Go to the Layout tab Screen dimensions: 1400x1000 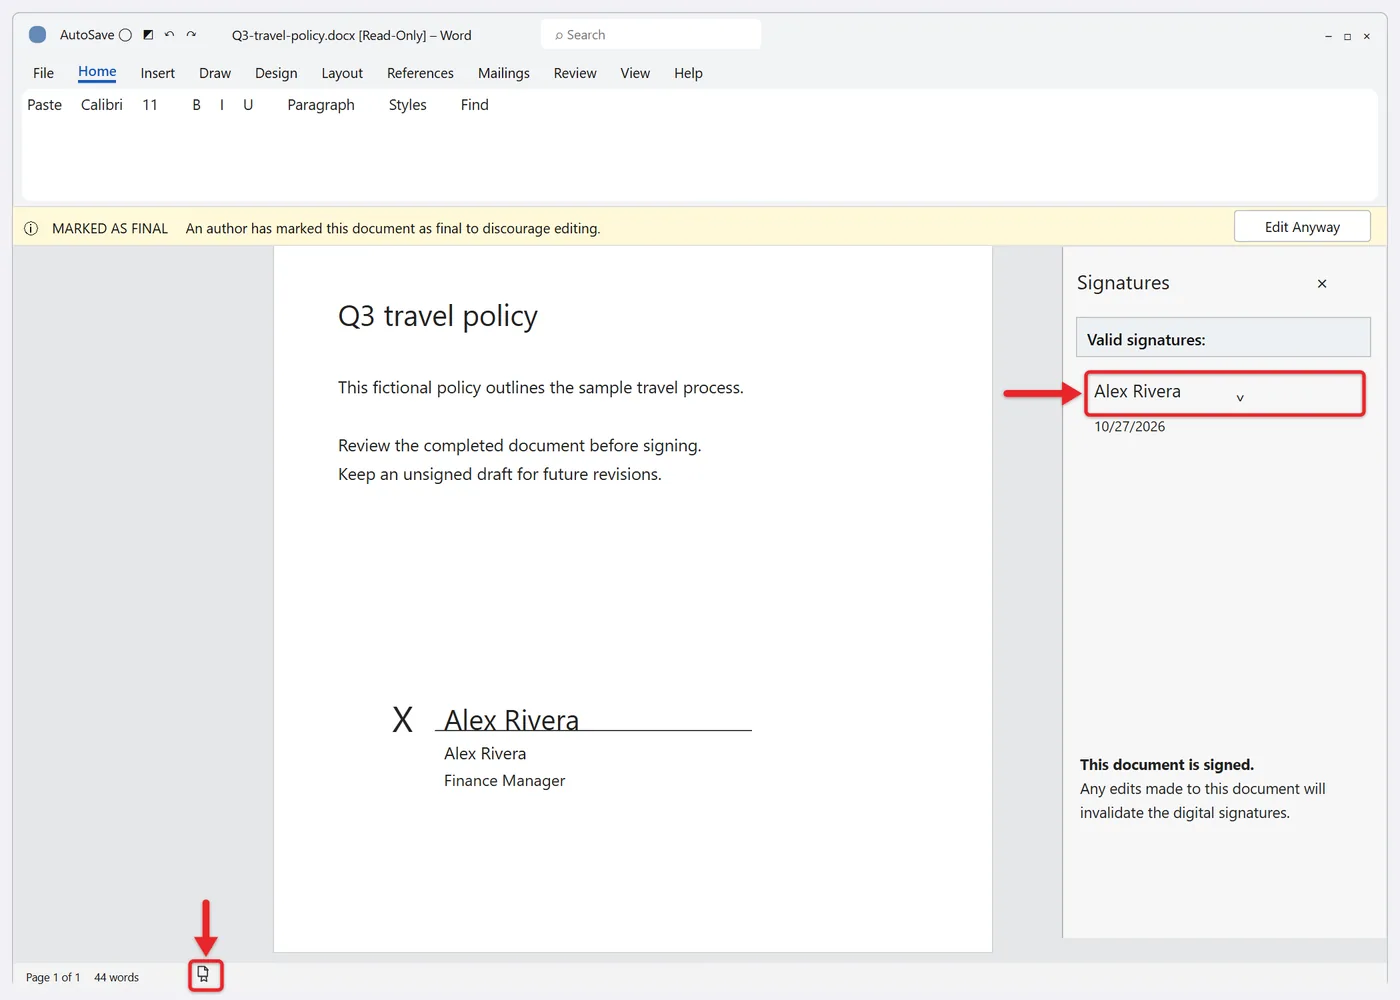pyautogui.click(x=342, y=73)
